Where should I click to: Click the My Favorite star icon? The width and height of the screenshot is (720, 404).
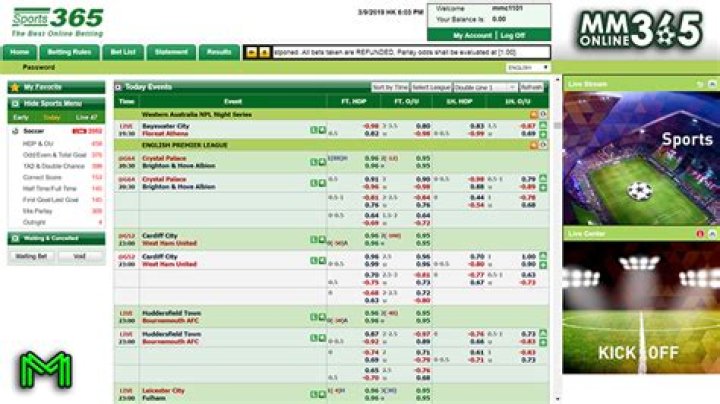(15, 87)
